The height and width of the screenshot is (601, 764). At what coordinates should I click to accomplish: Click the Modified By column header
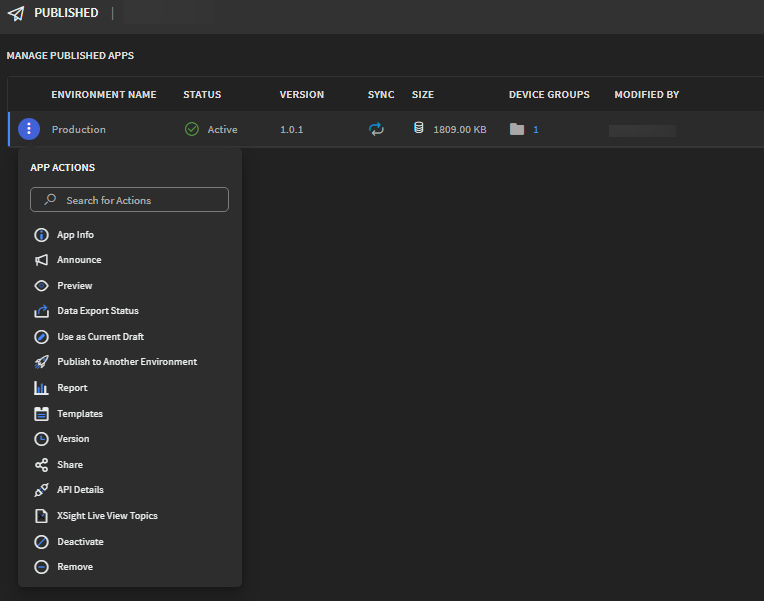(647, 95)
